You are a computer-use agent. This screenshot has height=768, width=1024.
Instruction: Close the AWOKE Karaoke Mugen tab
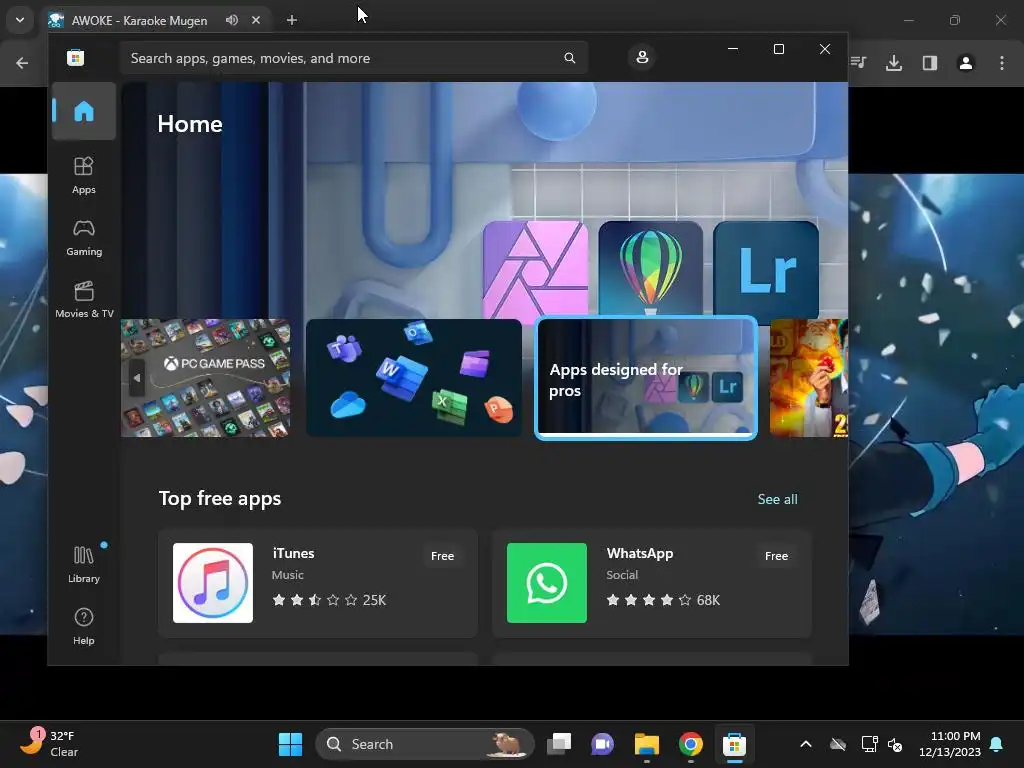tap(256, 20)
